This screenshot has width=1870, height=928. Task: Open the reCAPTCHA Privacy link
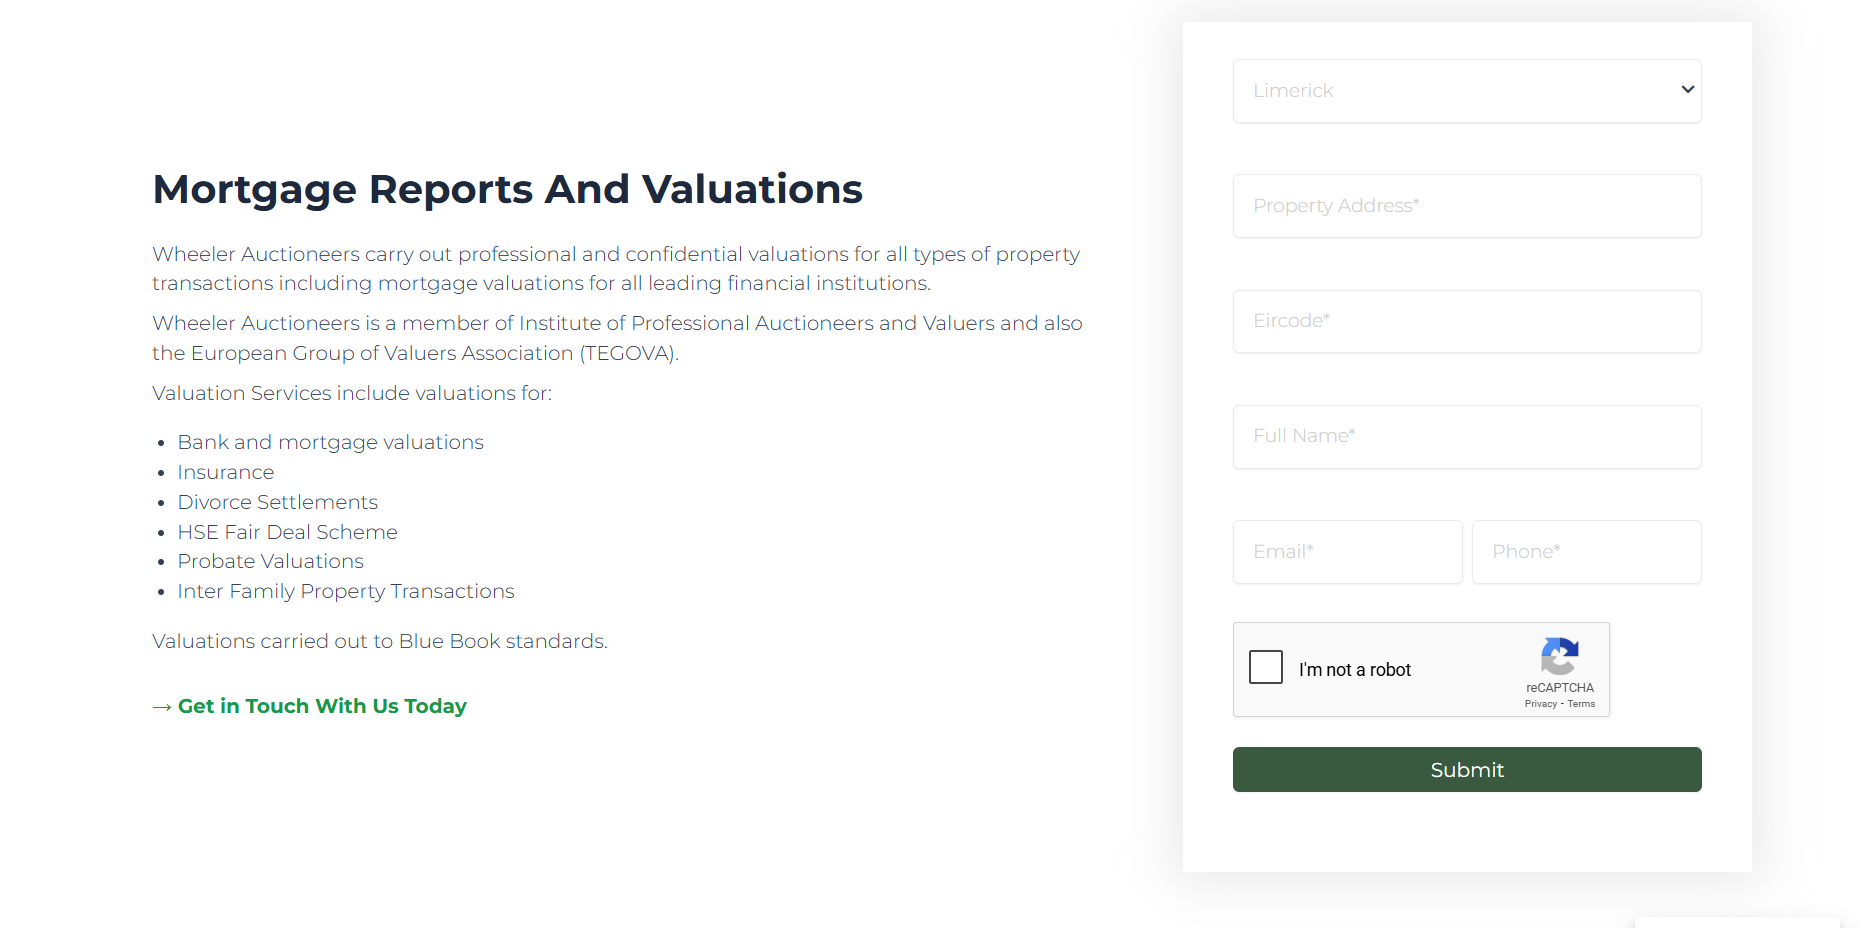pyautogui.click(x=1540, y=704)
